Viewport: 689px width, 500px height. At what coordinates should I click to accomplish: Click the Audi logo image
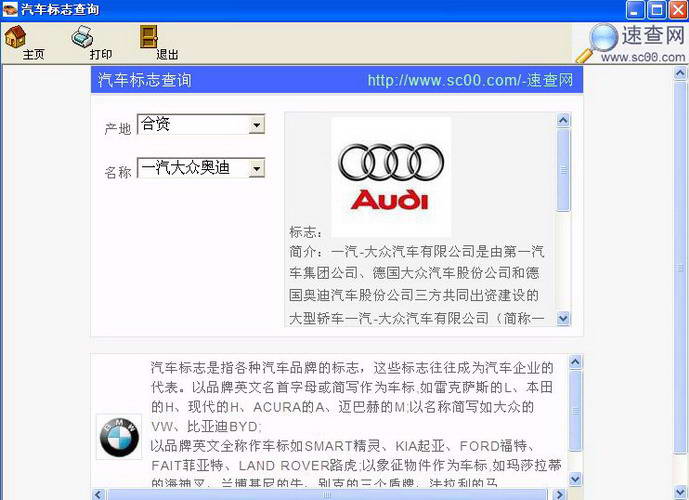[391, 177]
